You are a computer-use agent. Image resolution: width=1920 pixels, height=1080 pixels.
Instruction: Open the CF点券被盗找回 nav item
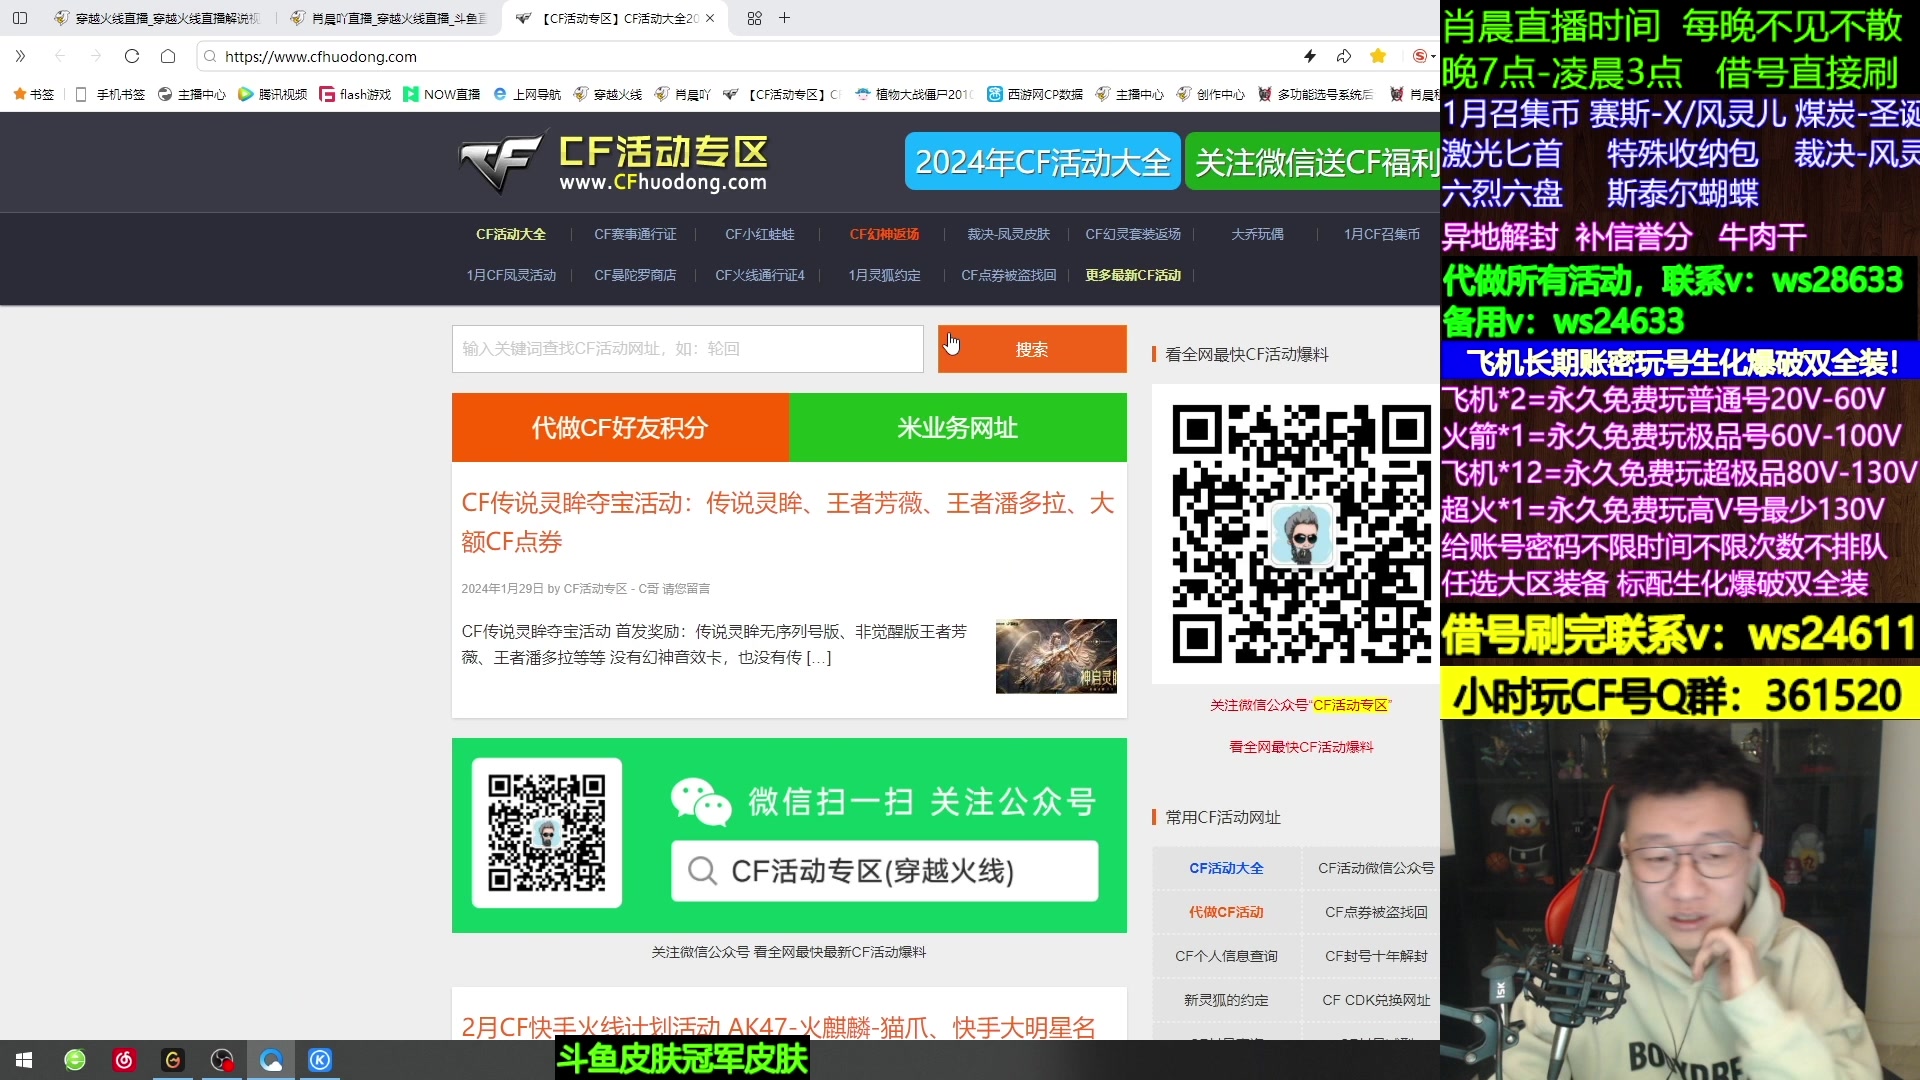pos(1008,275)
